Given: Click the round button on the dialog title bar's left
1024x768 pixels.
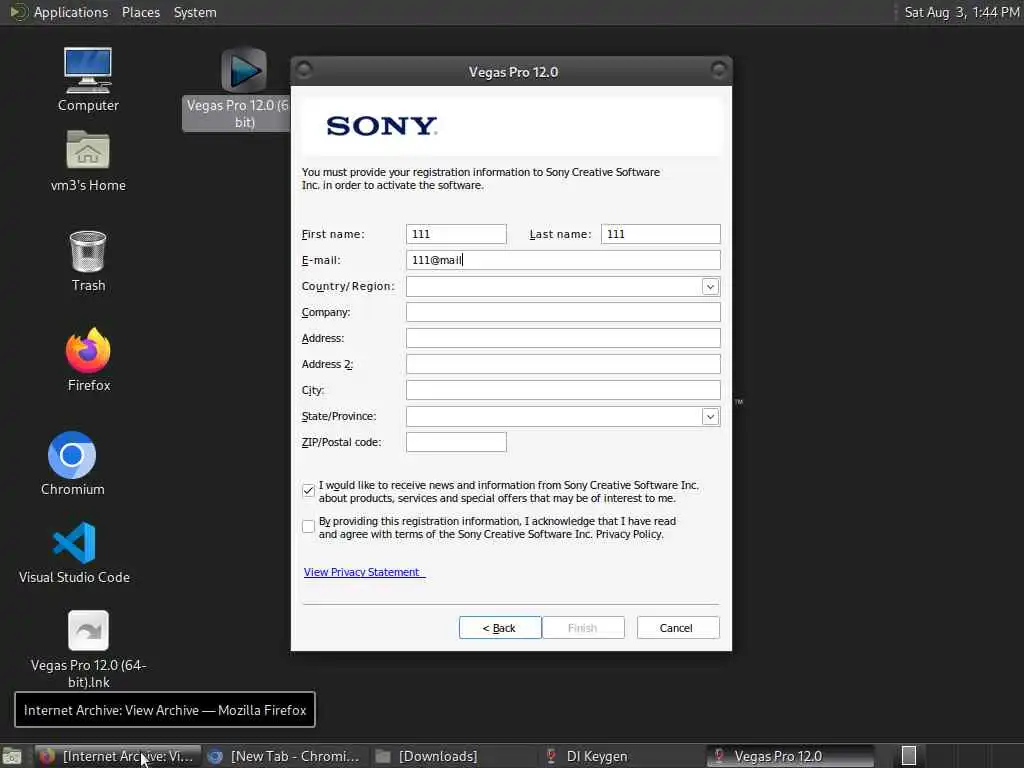Looking at the screenshot, I should 304,69.
